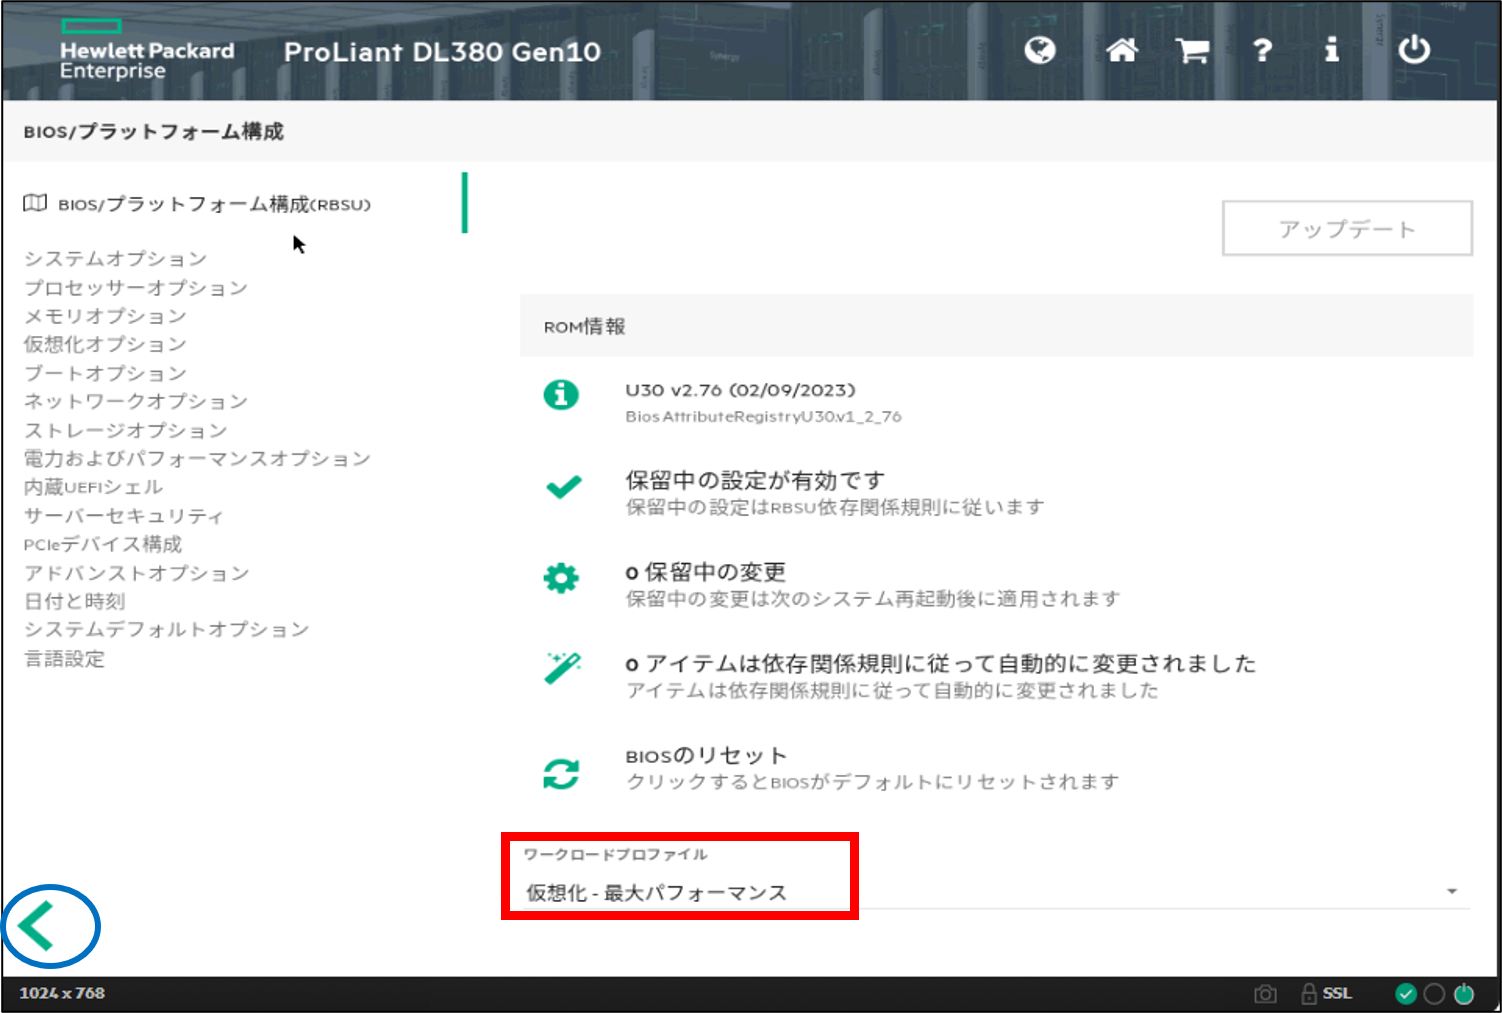Open system information via the i icon
1502x1013 pixels.
coord(1331,49)
